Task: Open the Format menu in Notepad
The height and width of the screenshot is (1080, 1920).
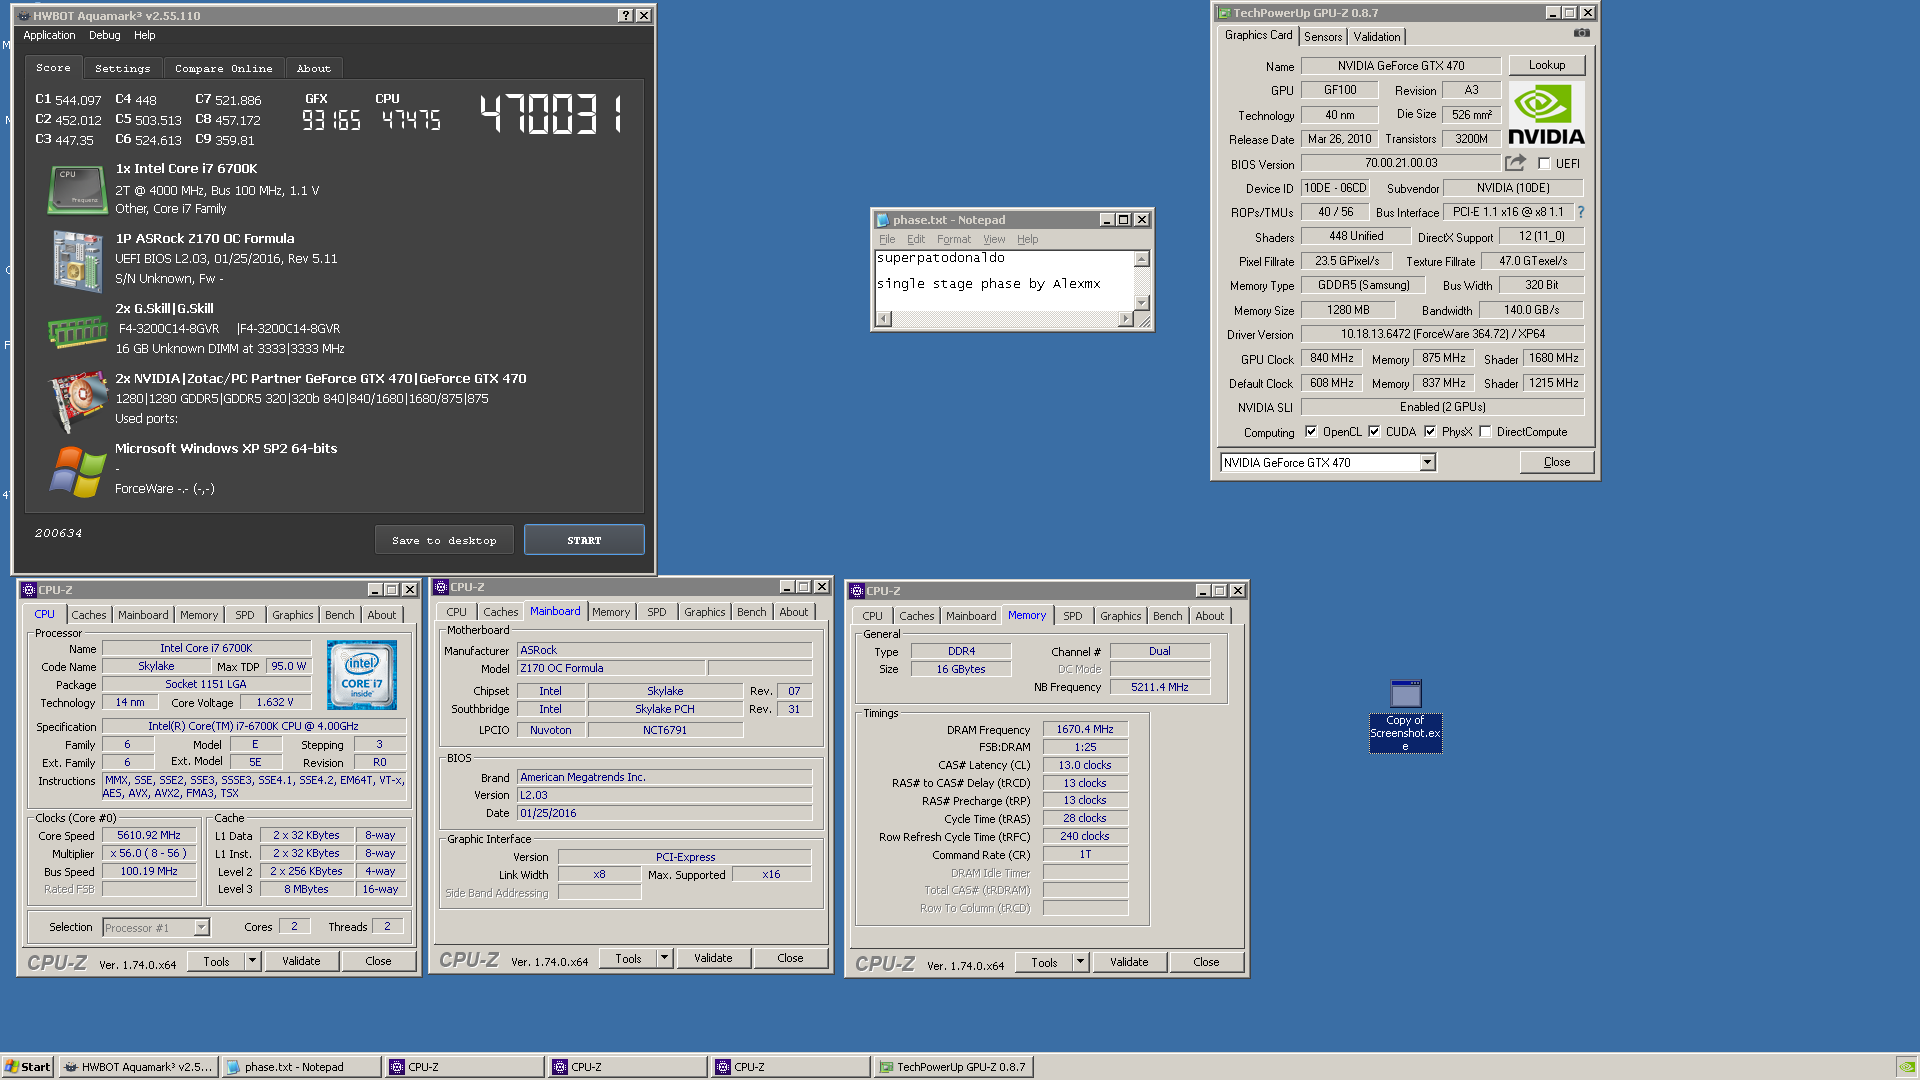Action: 953,239
